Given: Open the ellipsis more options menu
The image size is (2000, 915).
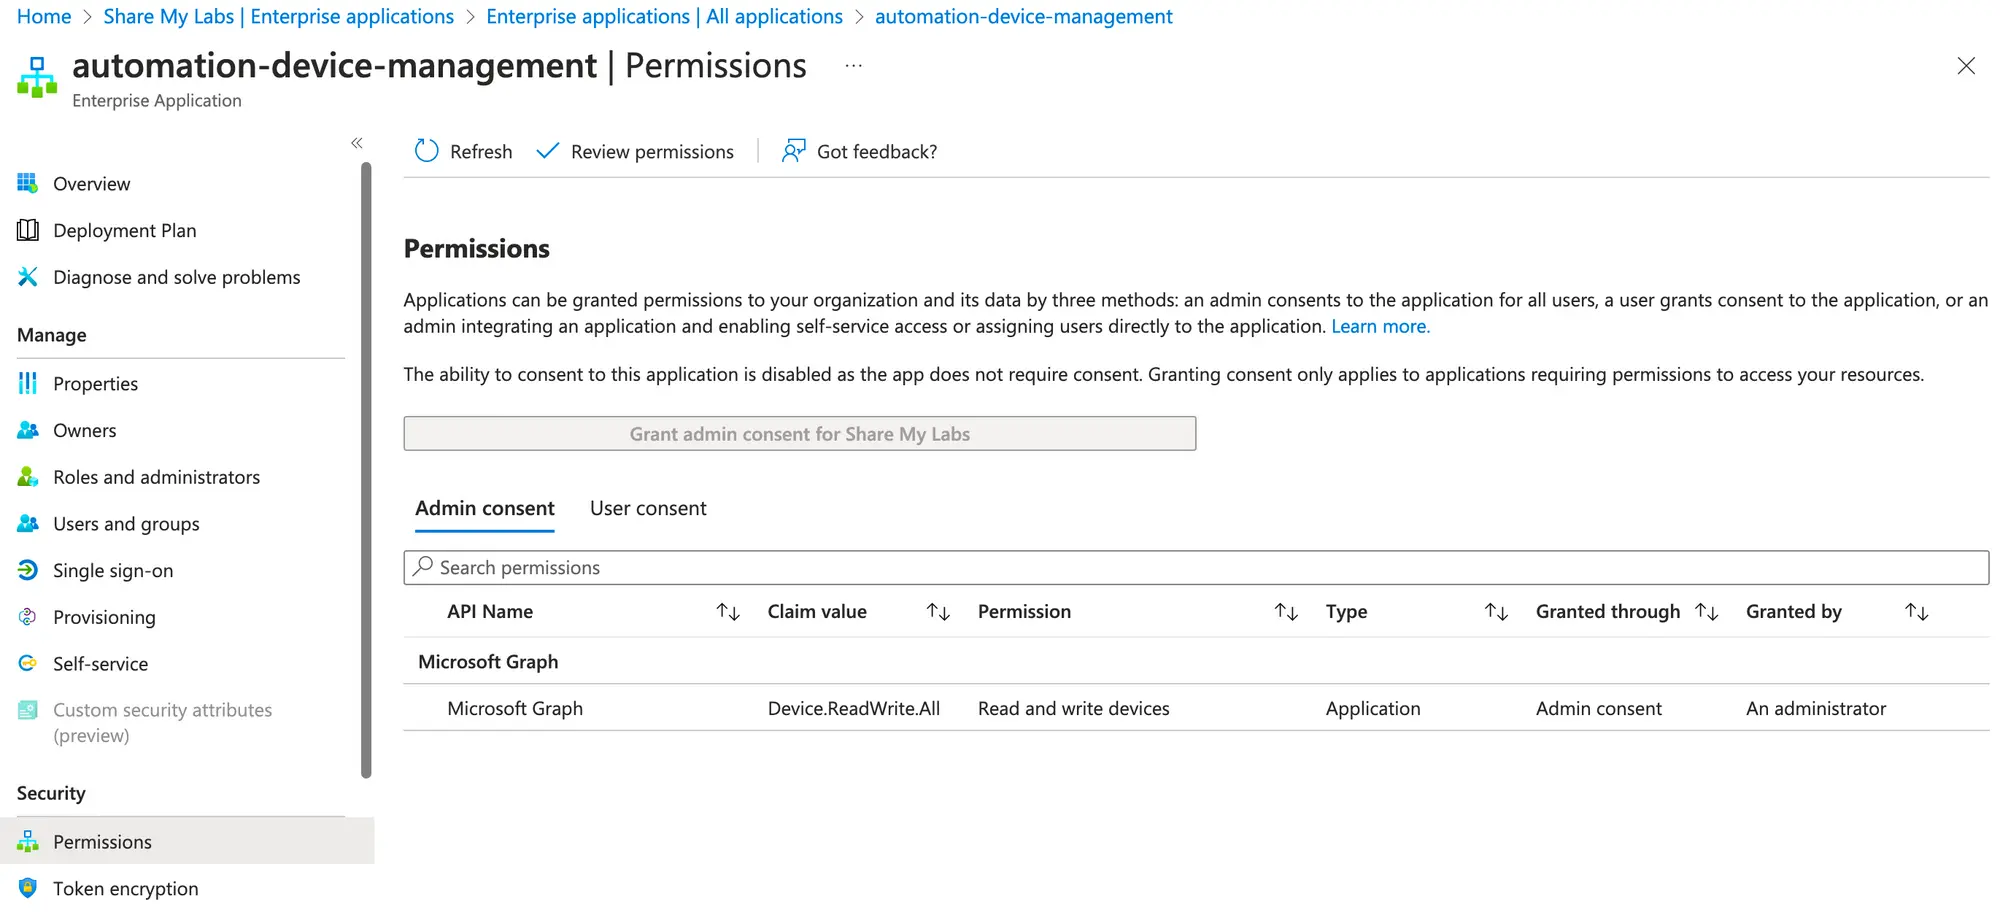Looking at the screenshot, I should 853,66.
